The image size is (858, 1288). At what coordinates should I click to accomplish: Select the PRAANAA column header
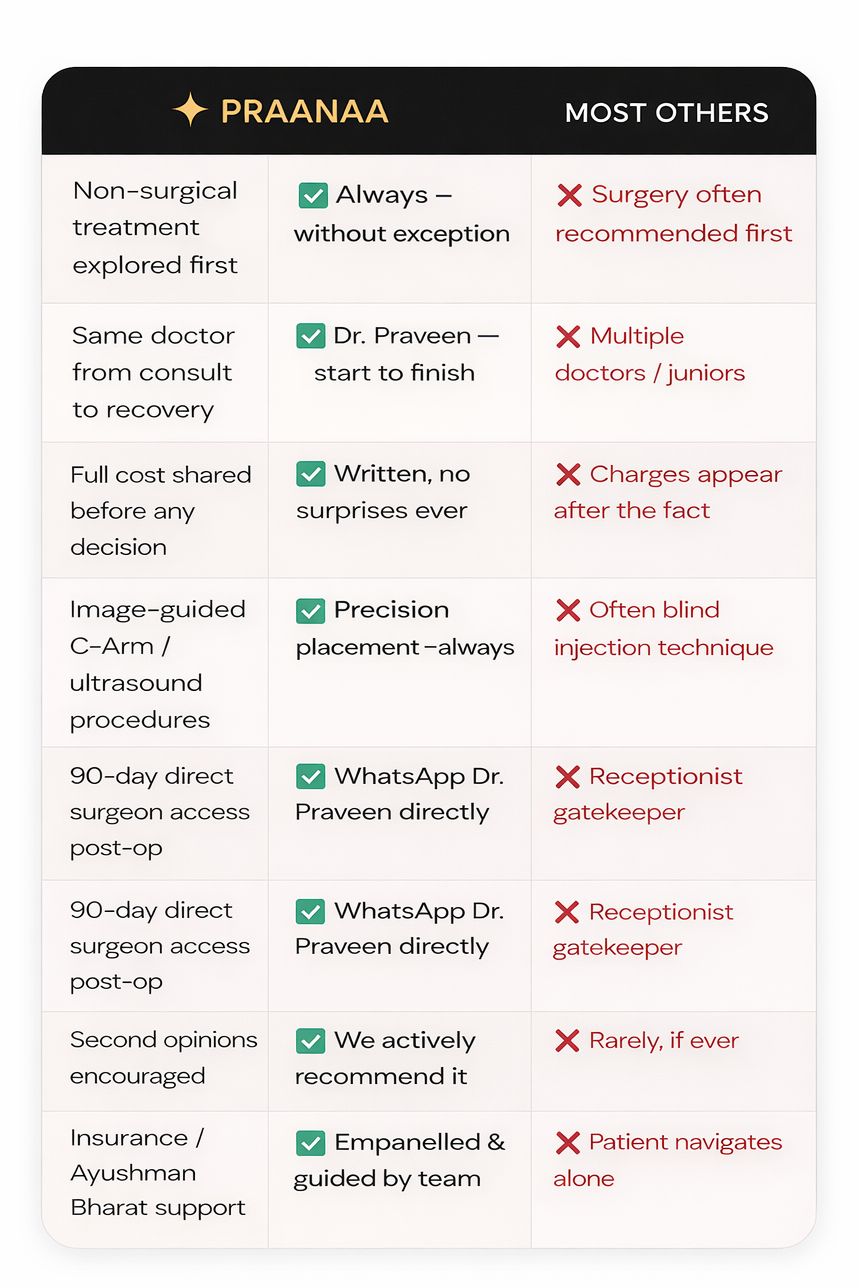pyautogui.click(x=304, y=111)
